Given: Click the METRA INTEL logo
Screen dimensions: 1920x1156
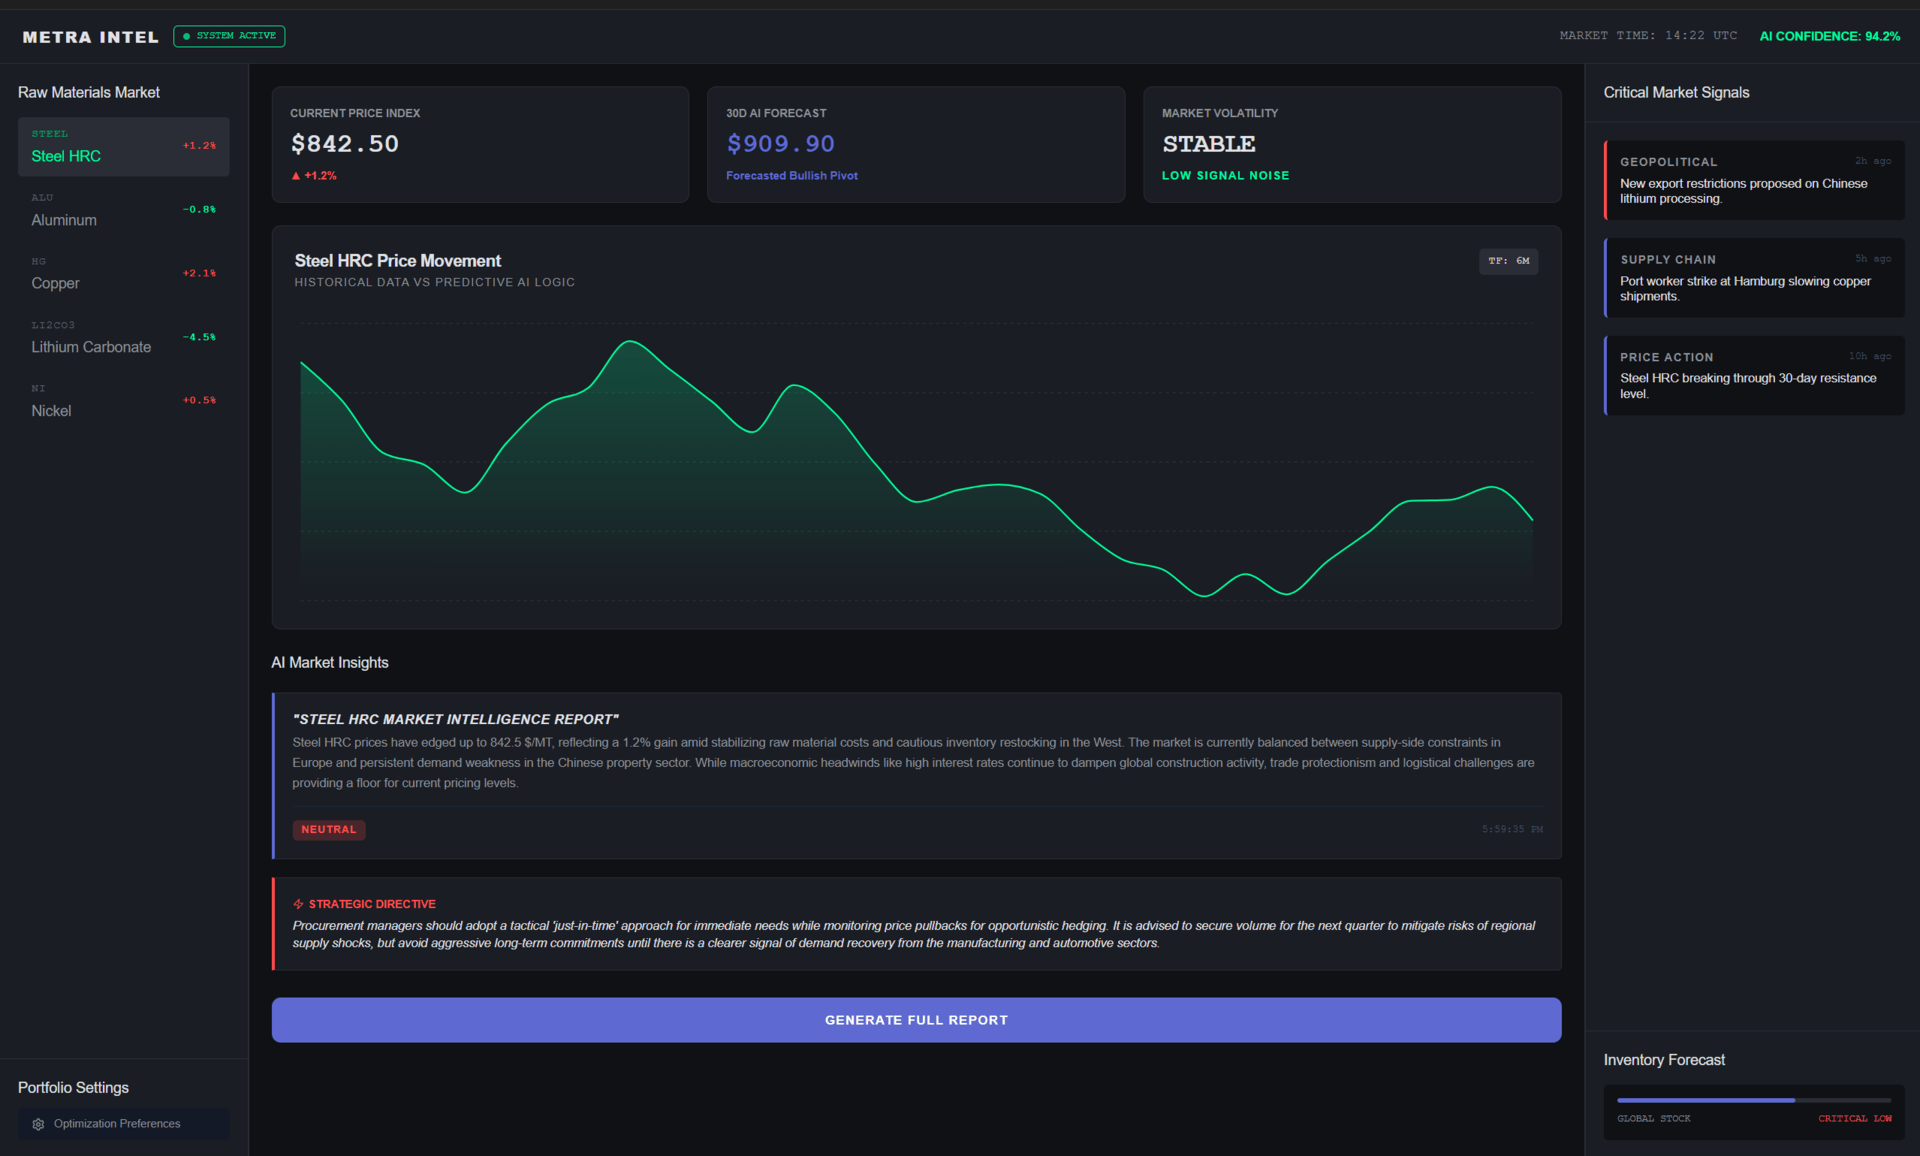Looking at the screenshot, I should pos(90,36).
